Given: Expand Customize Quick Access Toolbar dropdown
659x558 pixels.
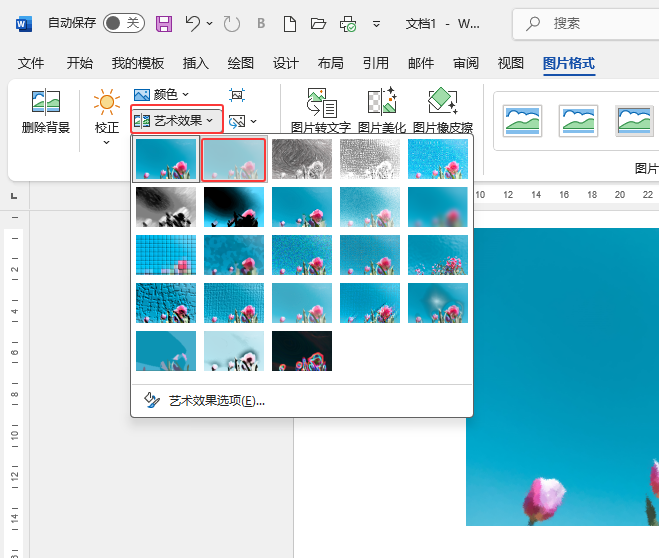Looking at the screenshot, I should pyautogui.click(x=377, y=24).
